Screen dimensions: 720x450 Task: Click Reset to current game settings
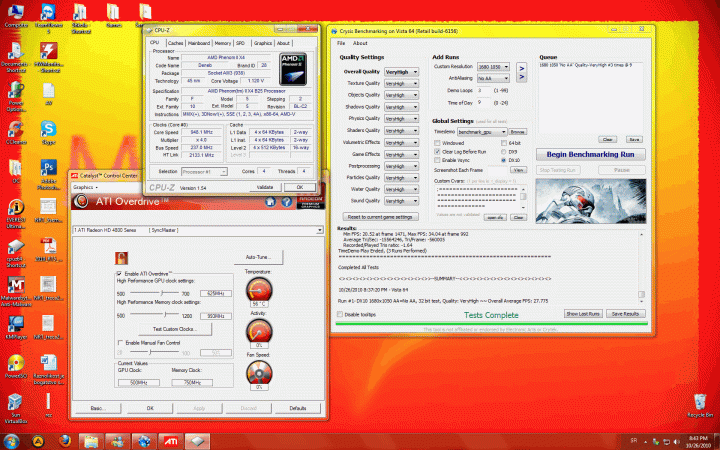380,217
